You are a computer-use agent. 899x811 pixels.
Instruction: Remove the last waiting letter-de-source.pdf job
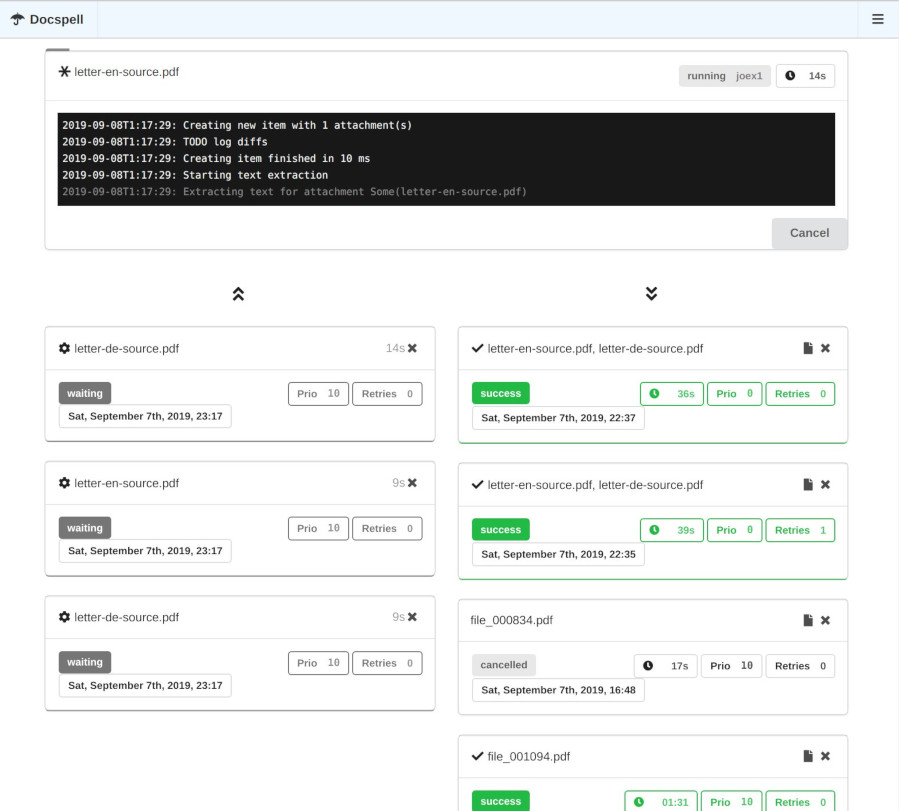pyautogui.click(x=412, y=617)
